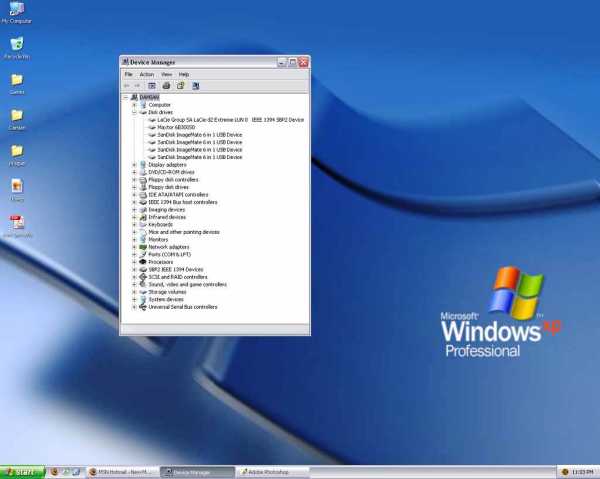Click the toolbar icon between Print and Scan
The height and width of the screenshot is (479, 600).
coord(181,86)
